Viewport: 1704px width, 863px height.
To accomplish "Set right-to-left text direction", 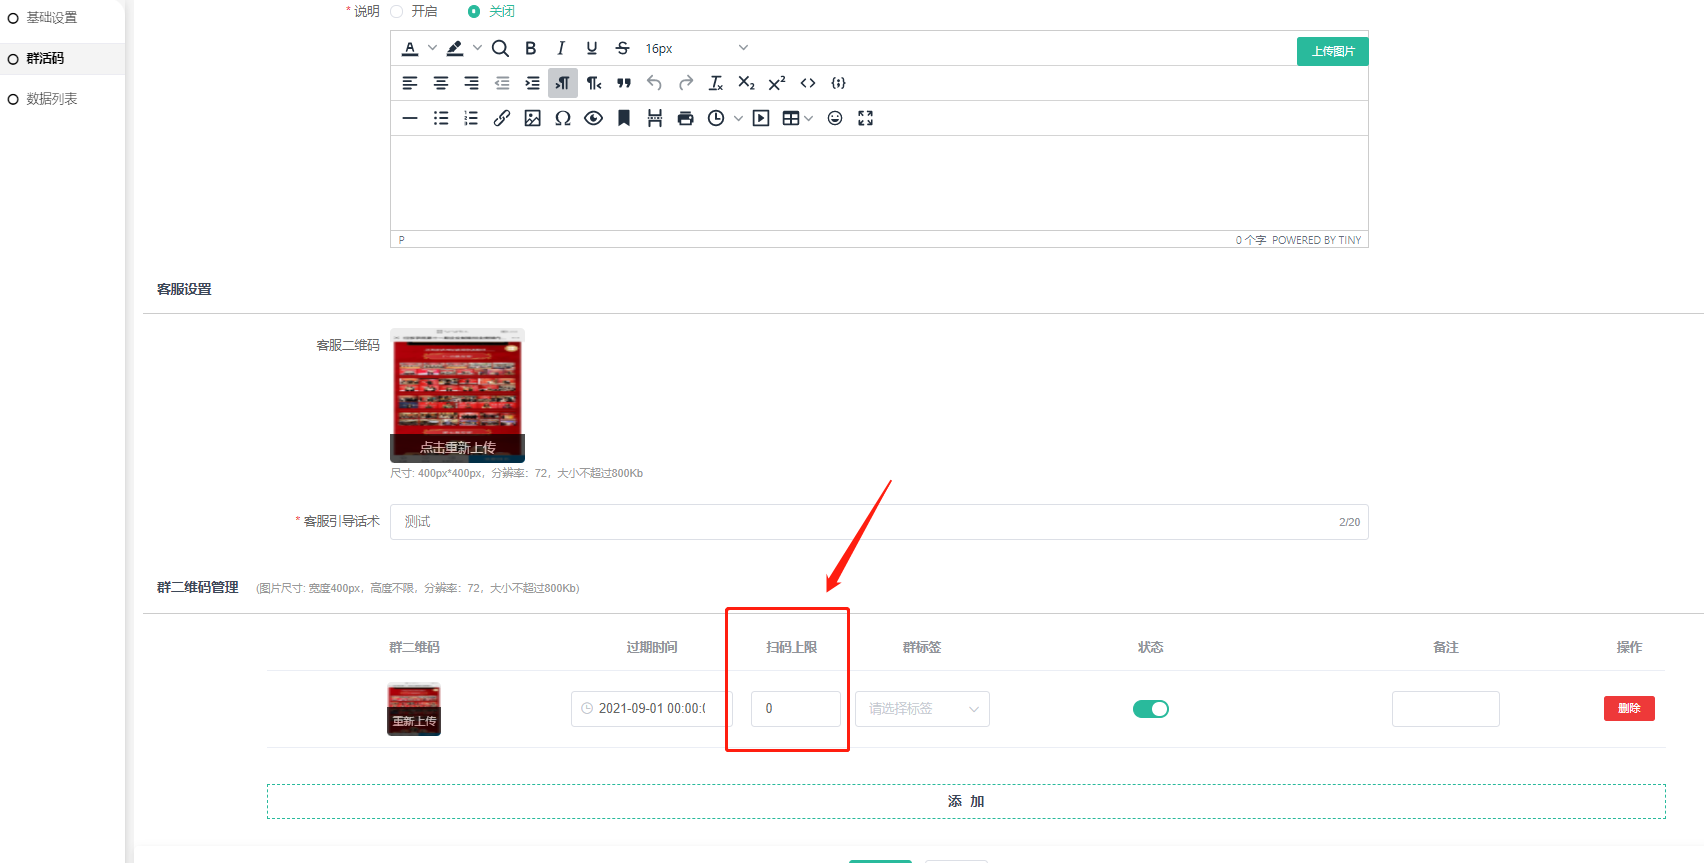I will pos(594,83).
